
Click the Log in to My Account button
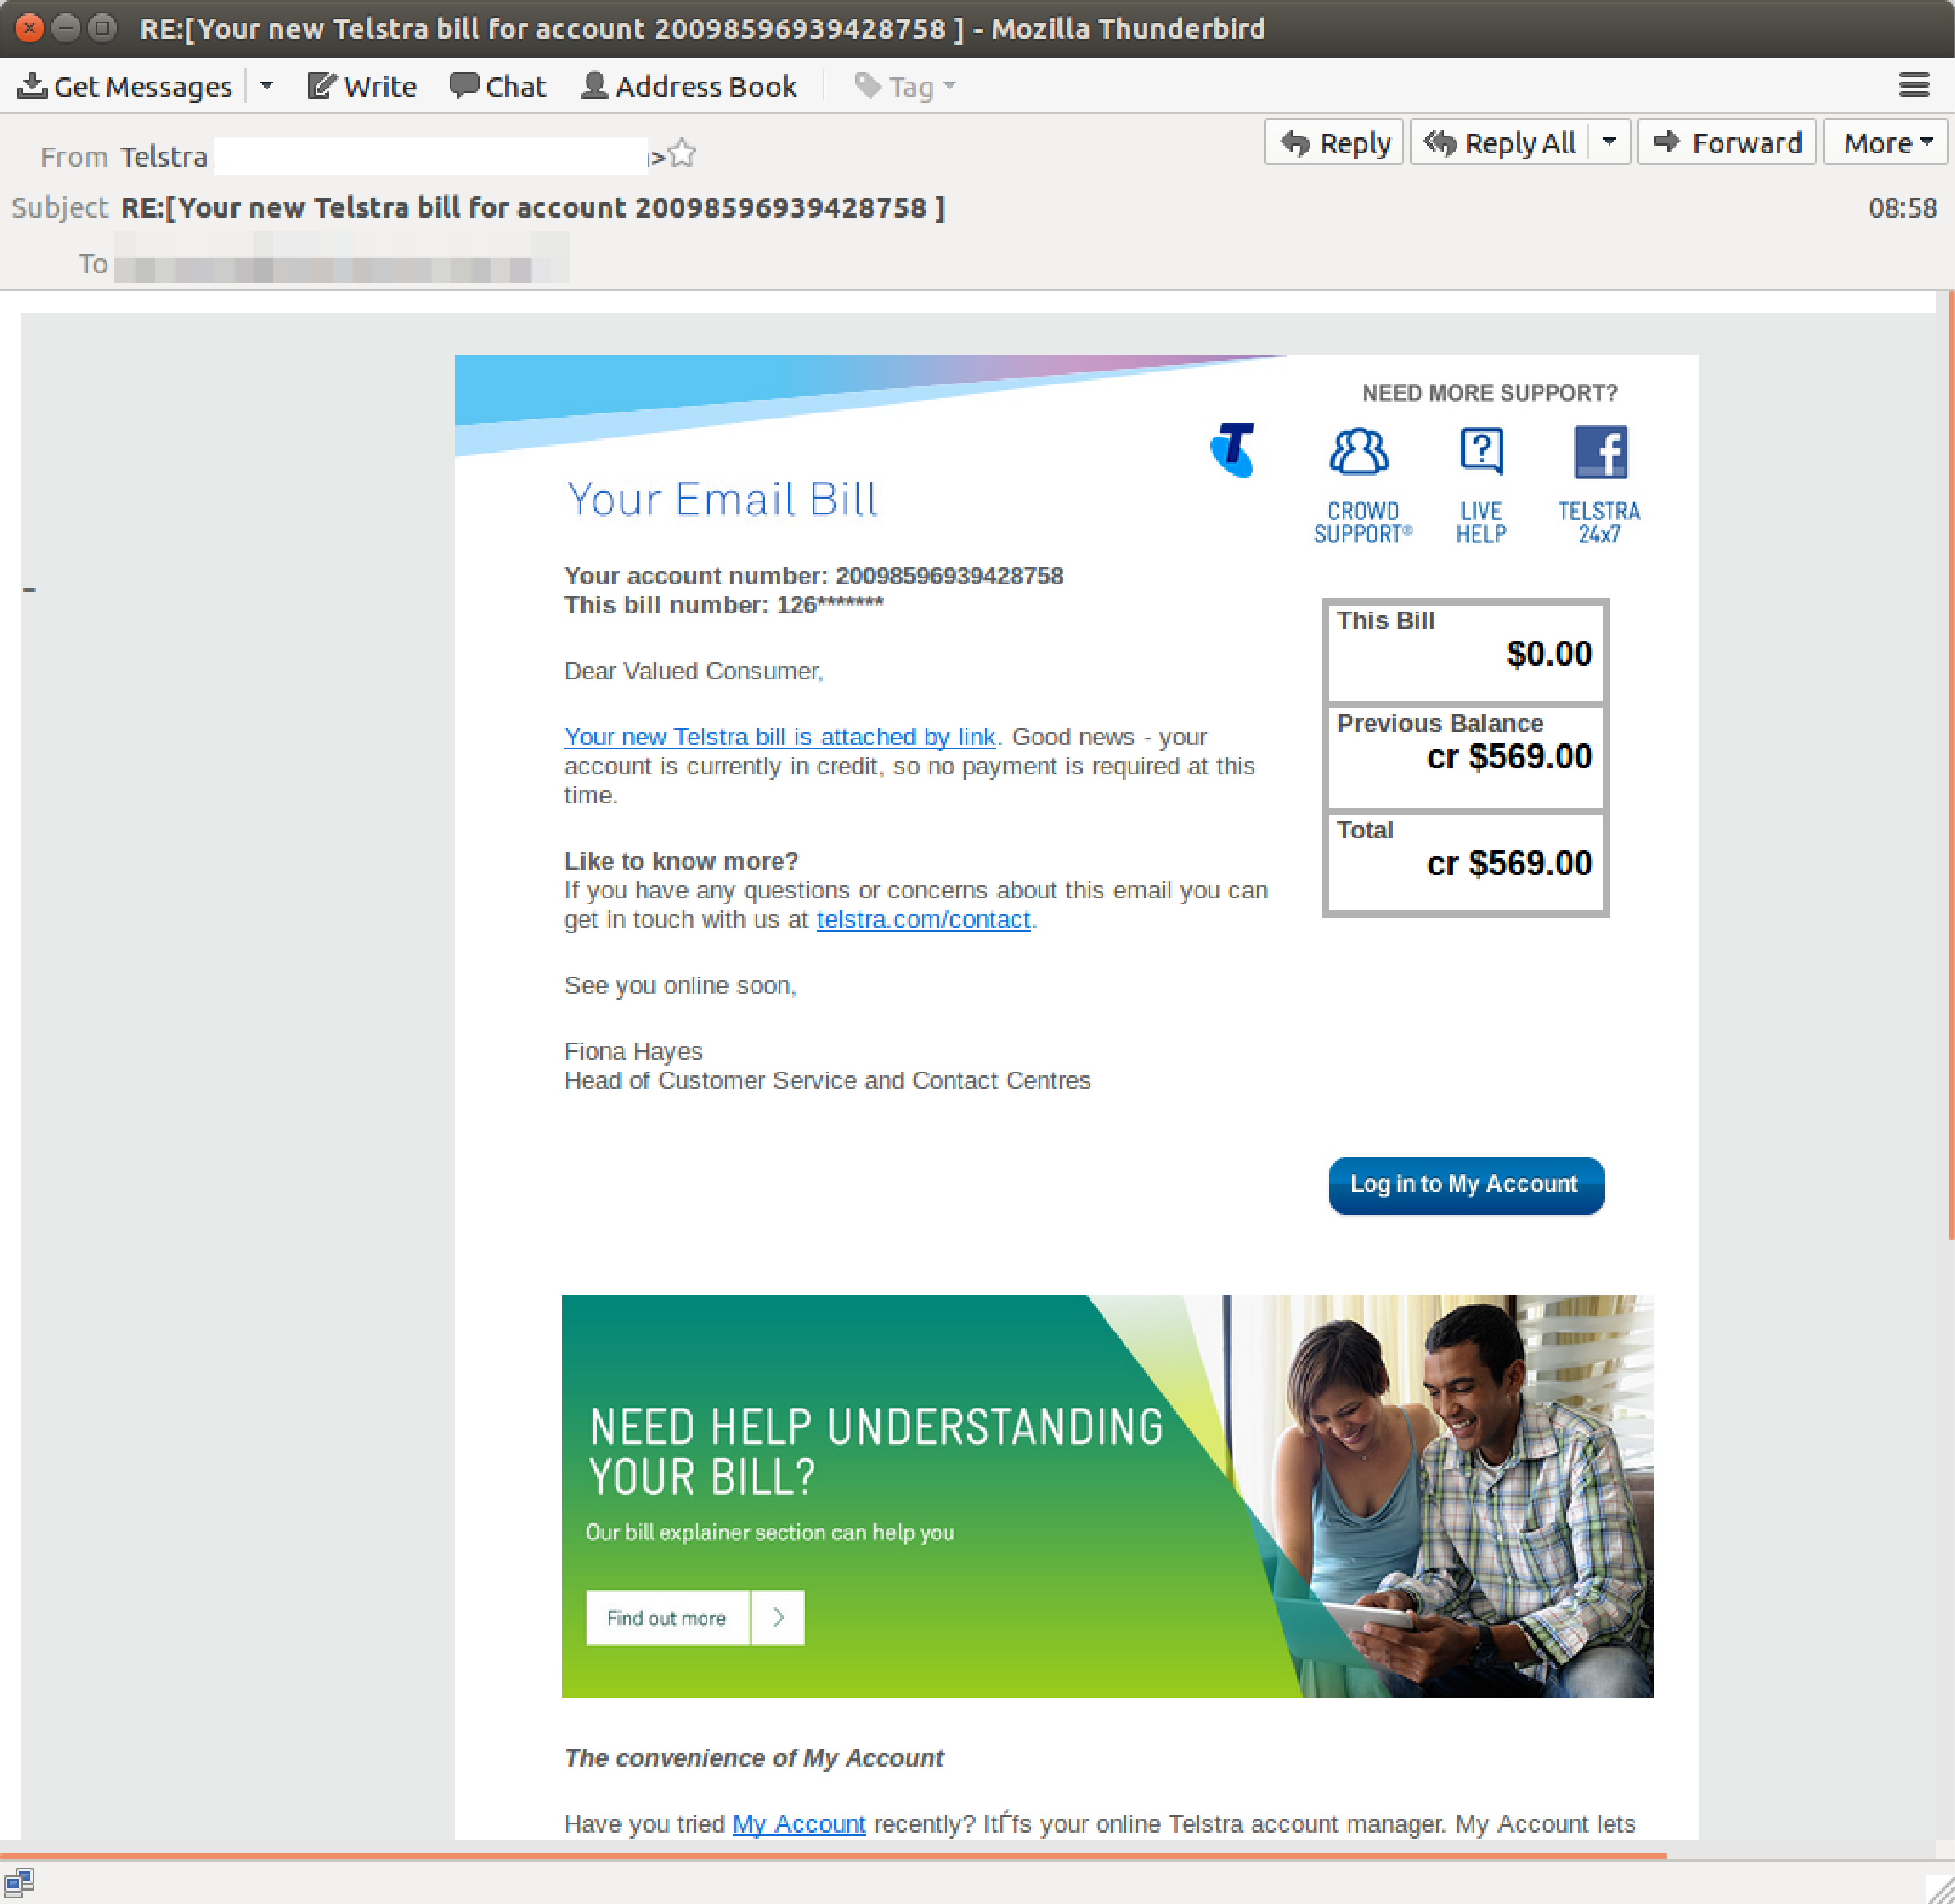(x=1465, y=1183)
